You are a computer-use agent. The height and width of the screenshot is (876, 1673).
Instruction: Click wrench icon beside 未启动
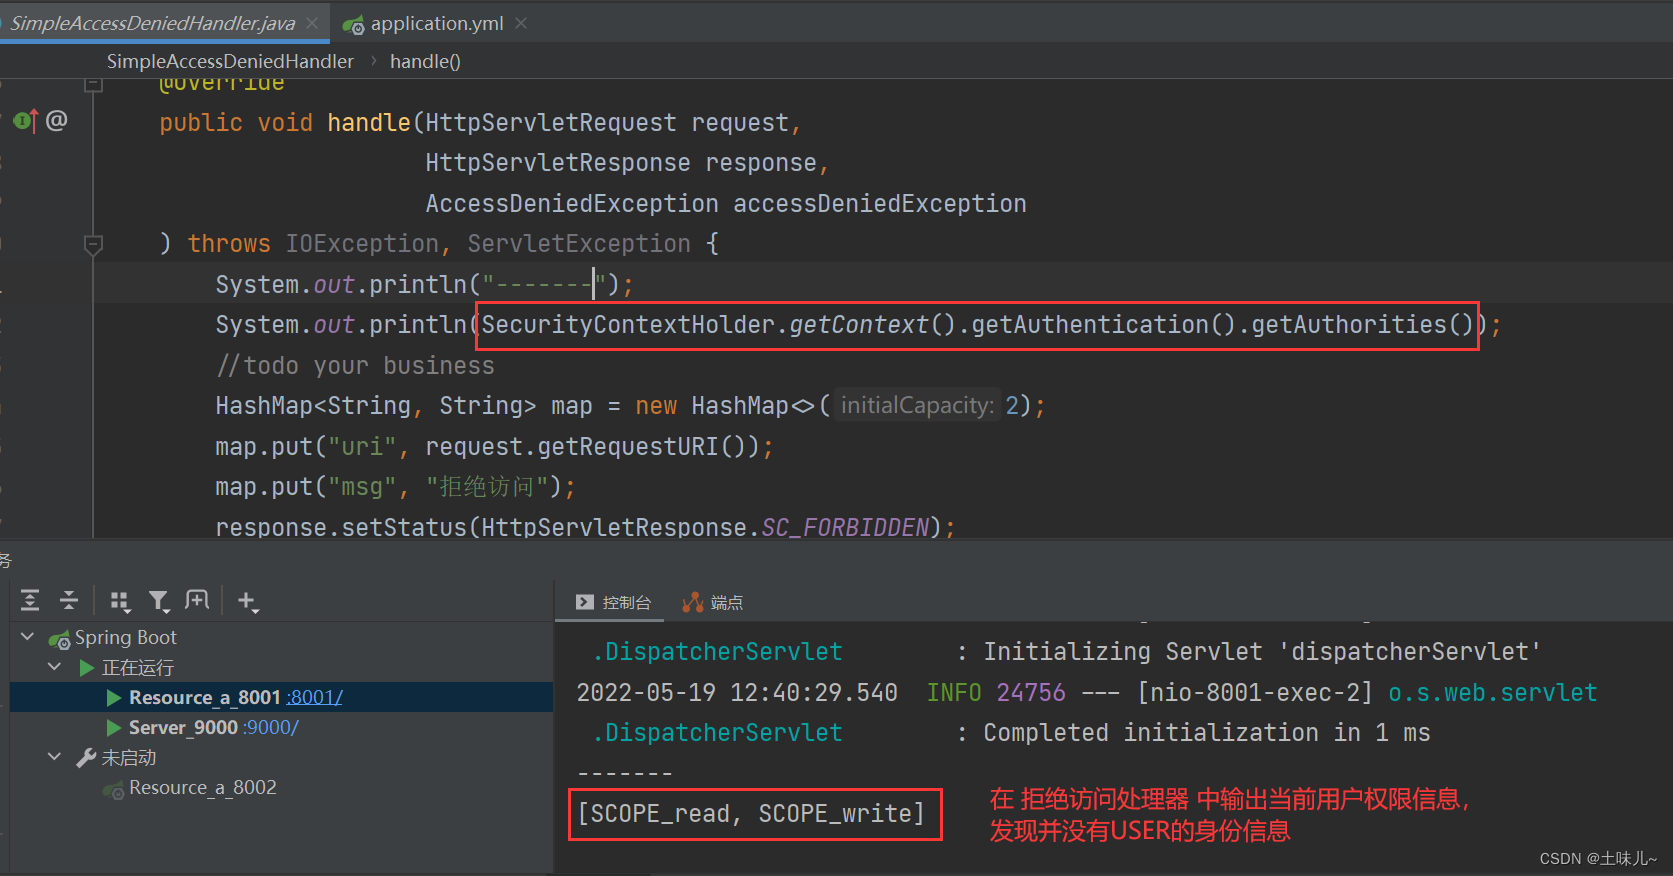(86, 757)
